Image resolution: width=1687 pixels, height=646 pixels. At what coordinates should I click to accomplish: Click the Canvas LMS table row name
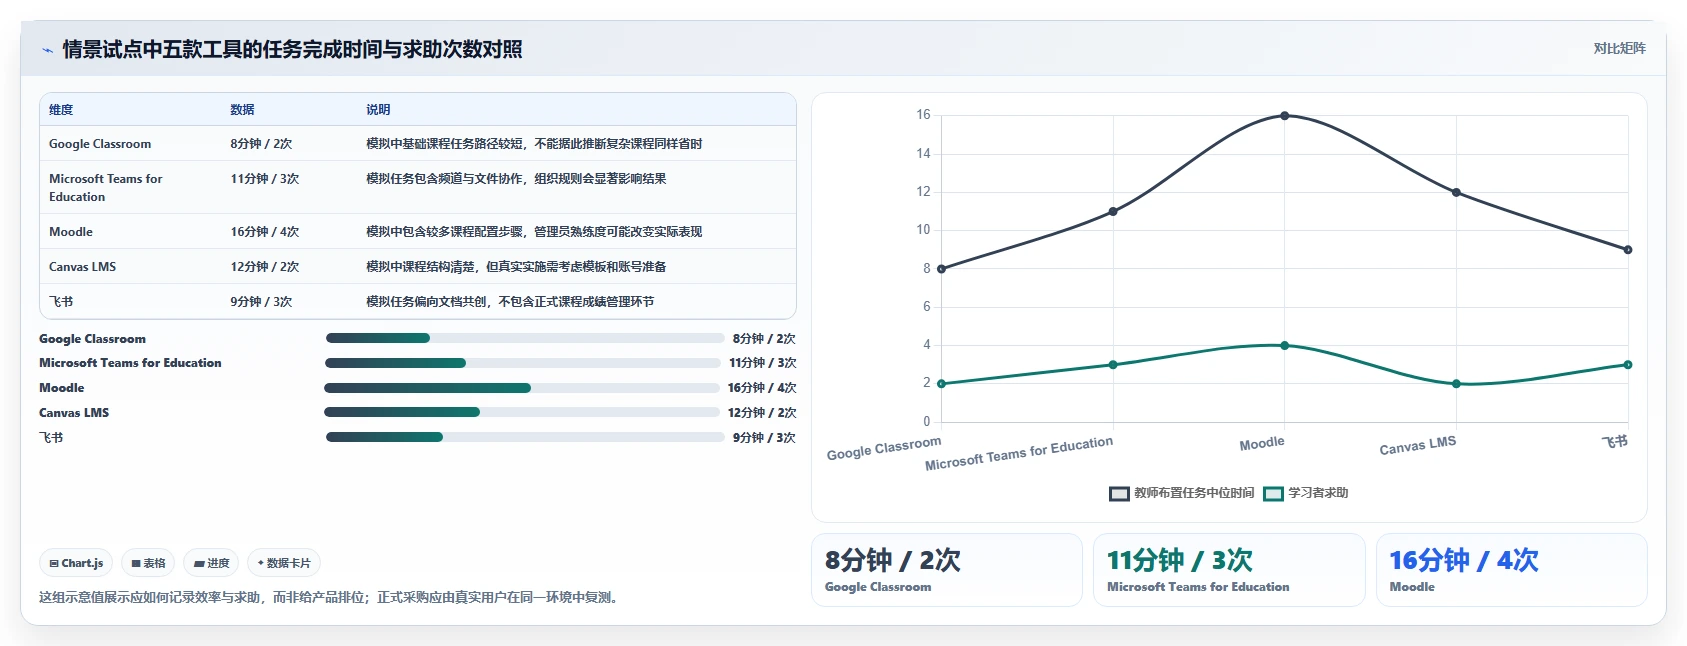(x=82, y=267)
